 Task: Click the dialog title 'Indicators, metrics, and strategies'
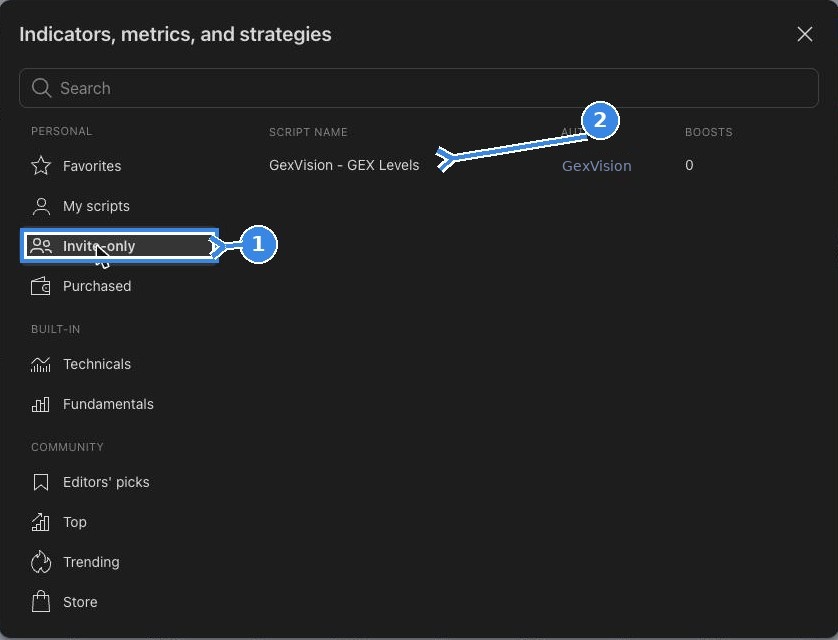(x=175, y=34)
